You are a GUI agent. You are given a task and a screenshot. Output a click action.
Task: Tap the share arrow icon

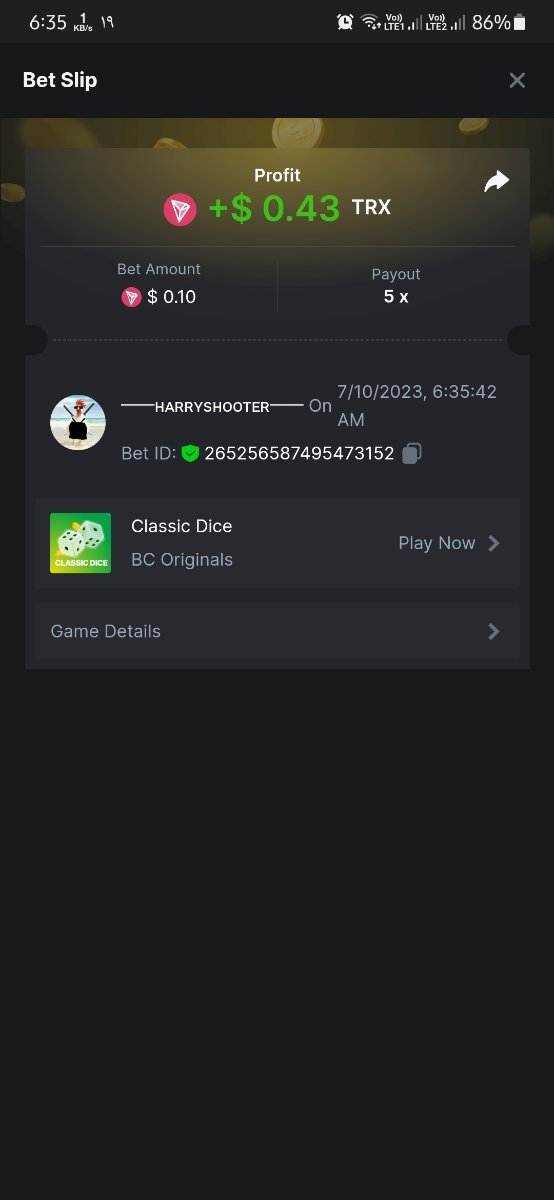[496, 181]
